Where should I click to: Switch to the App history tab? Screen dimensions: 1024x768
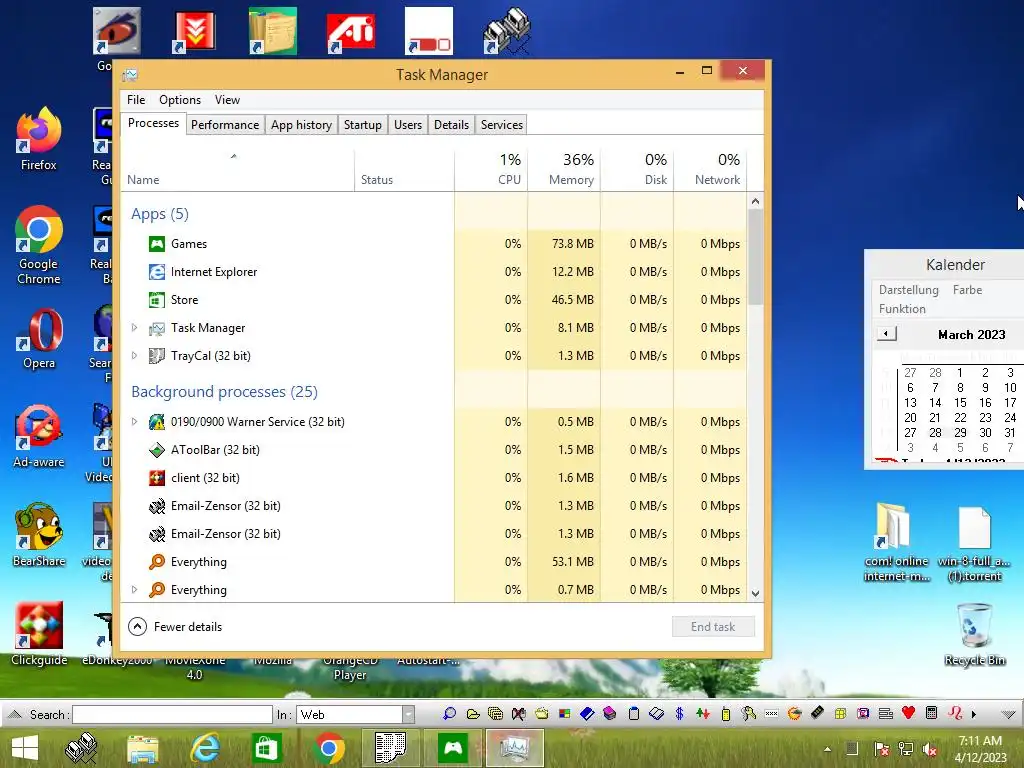(301, 125)
